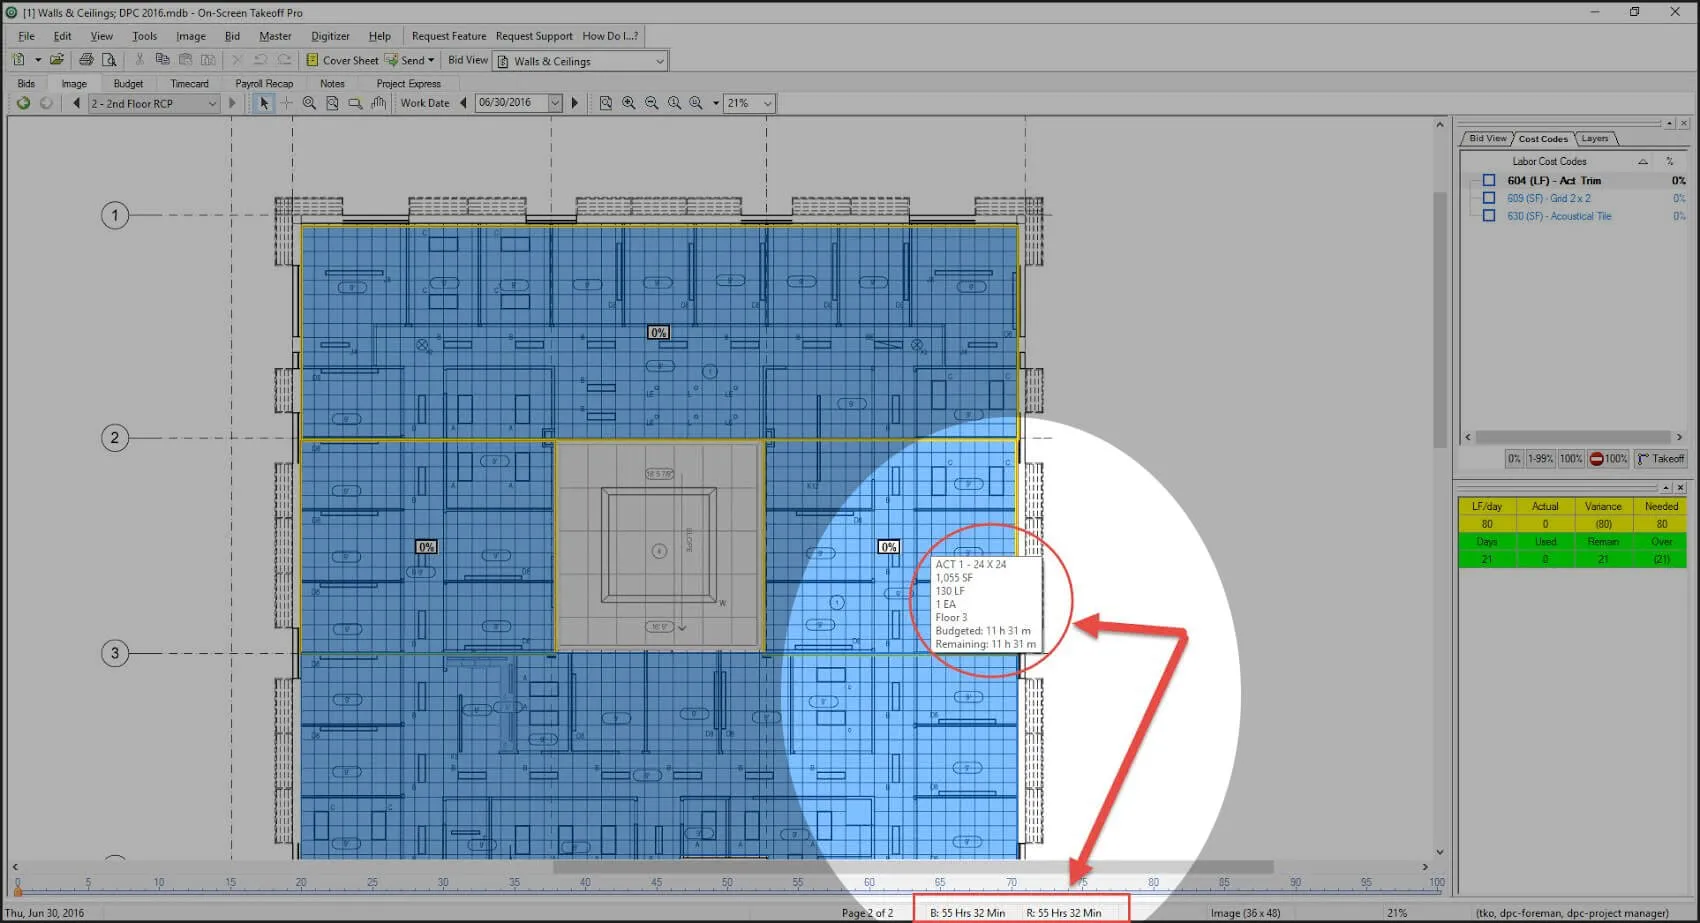This screenshot has height=923, width=1700.
Task: Click the Cut scissors icon
Action: coord(140,60)
